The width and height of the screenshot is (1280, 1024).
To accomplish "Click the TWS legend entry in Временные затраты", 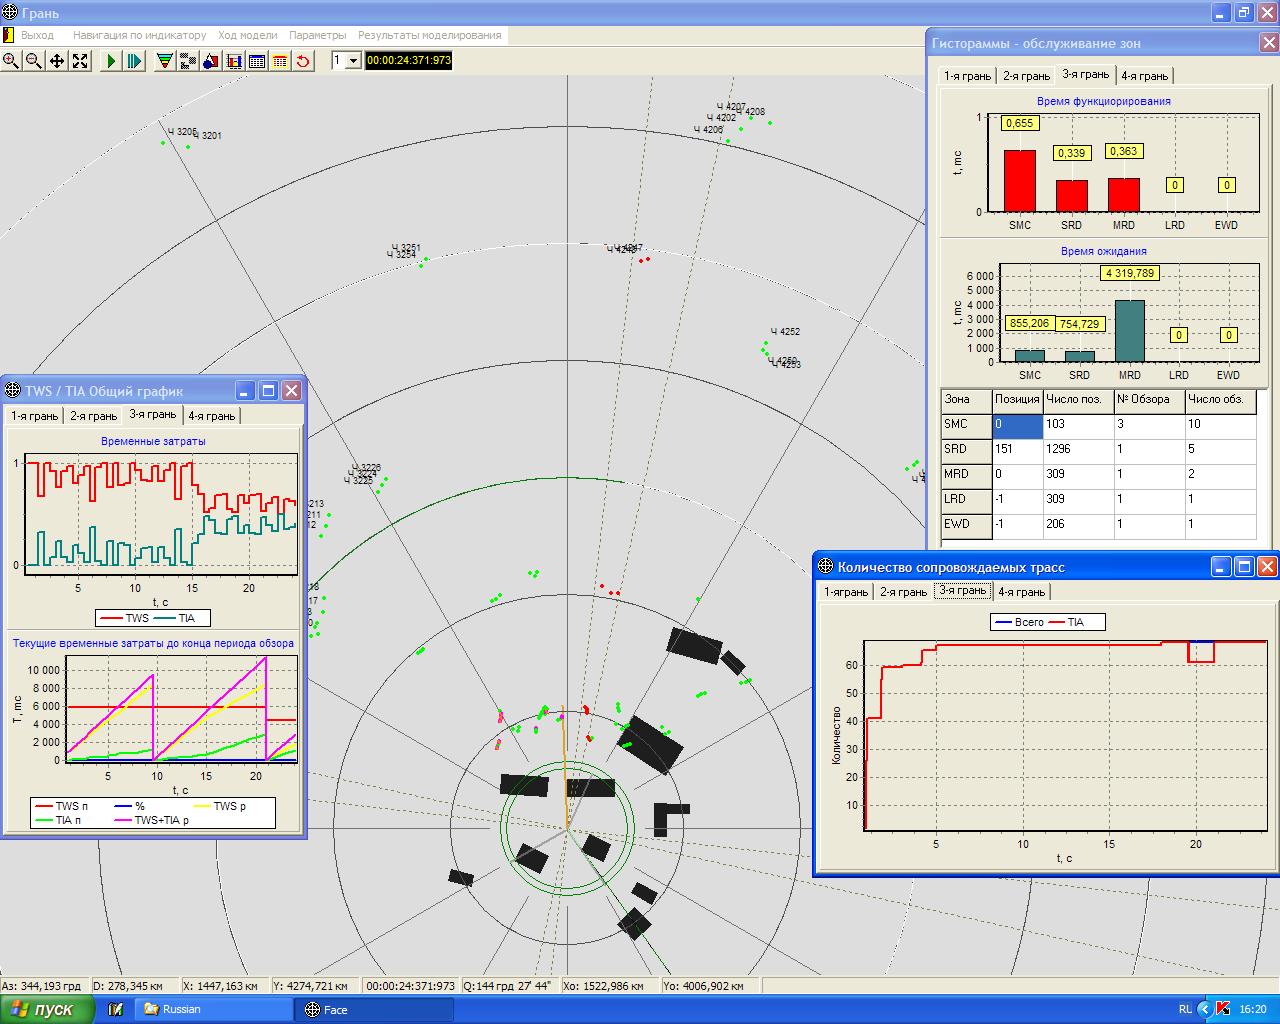I will coord(124,618).
